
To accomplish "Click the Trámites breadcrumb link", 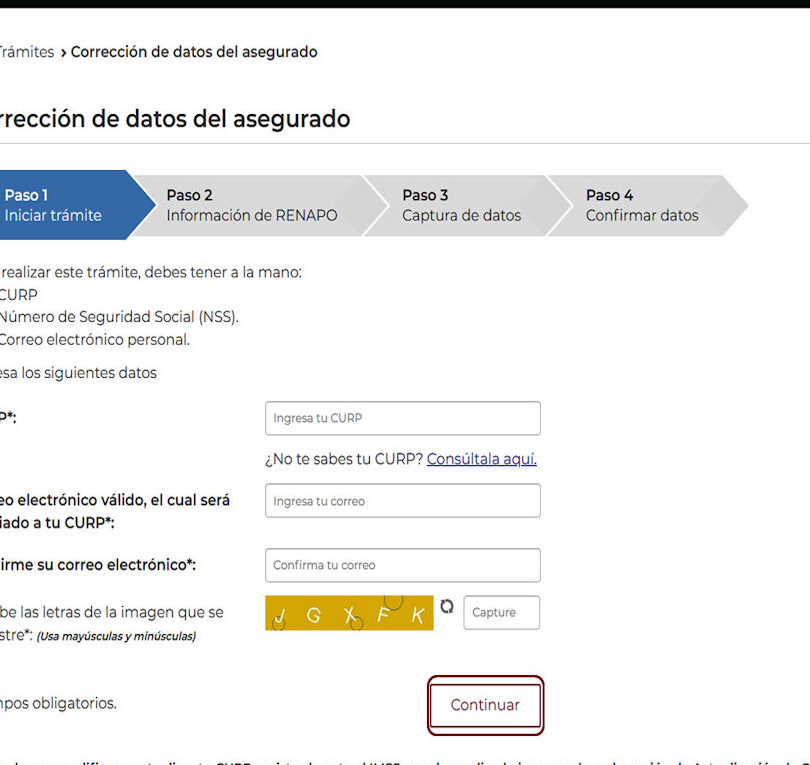I will click(x=26, y=52).
